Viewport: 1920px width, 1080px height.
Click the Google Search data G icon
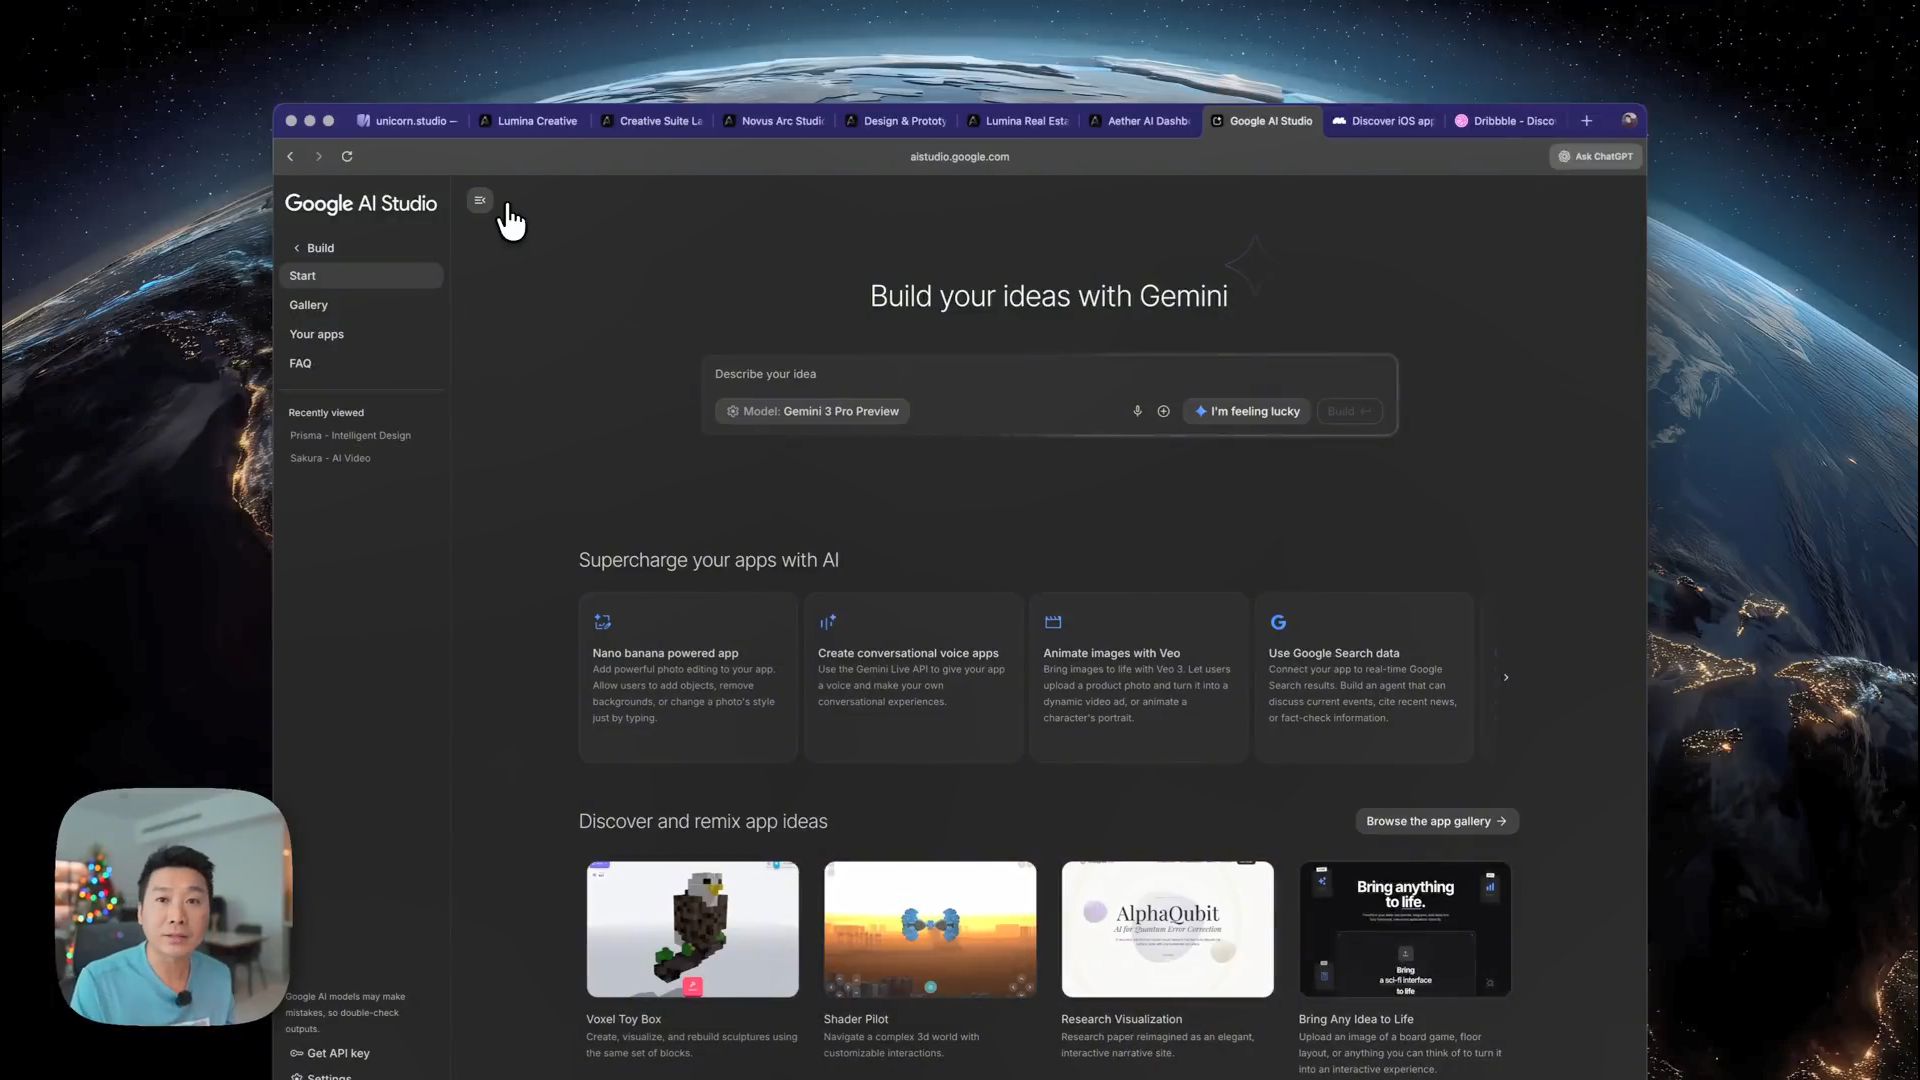(1278, 622)
